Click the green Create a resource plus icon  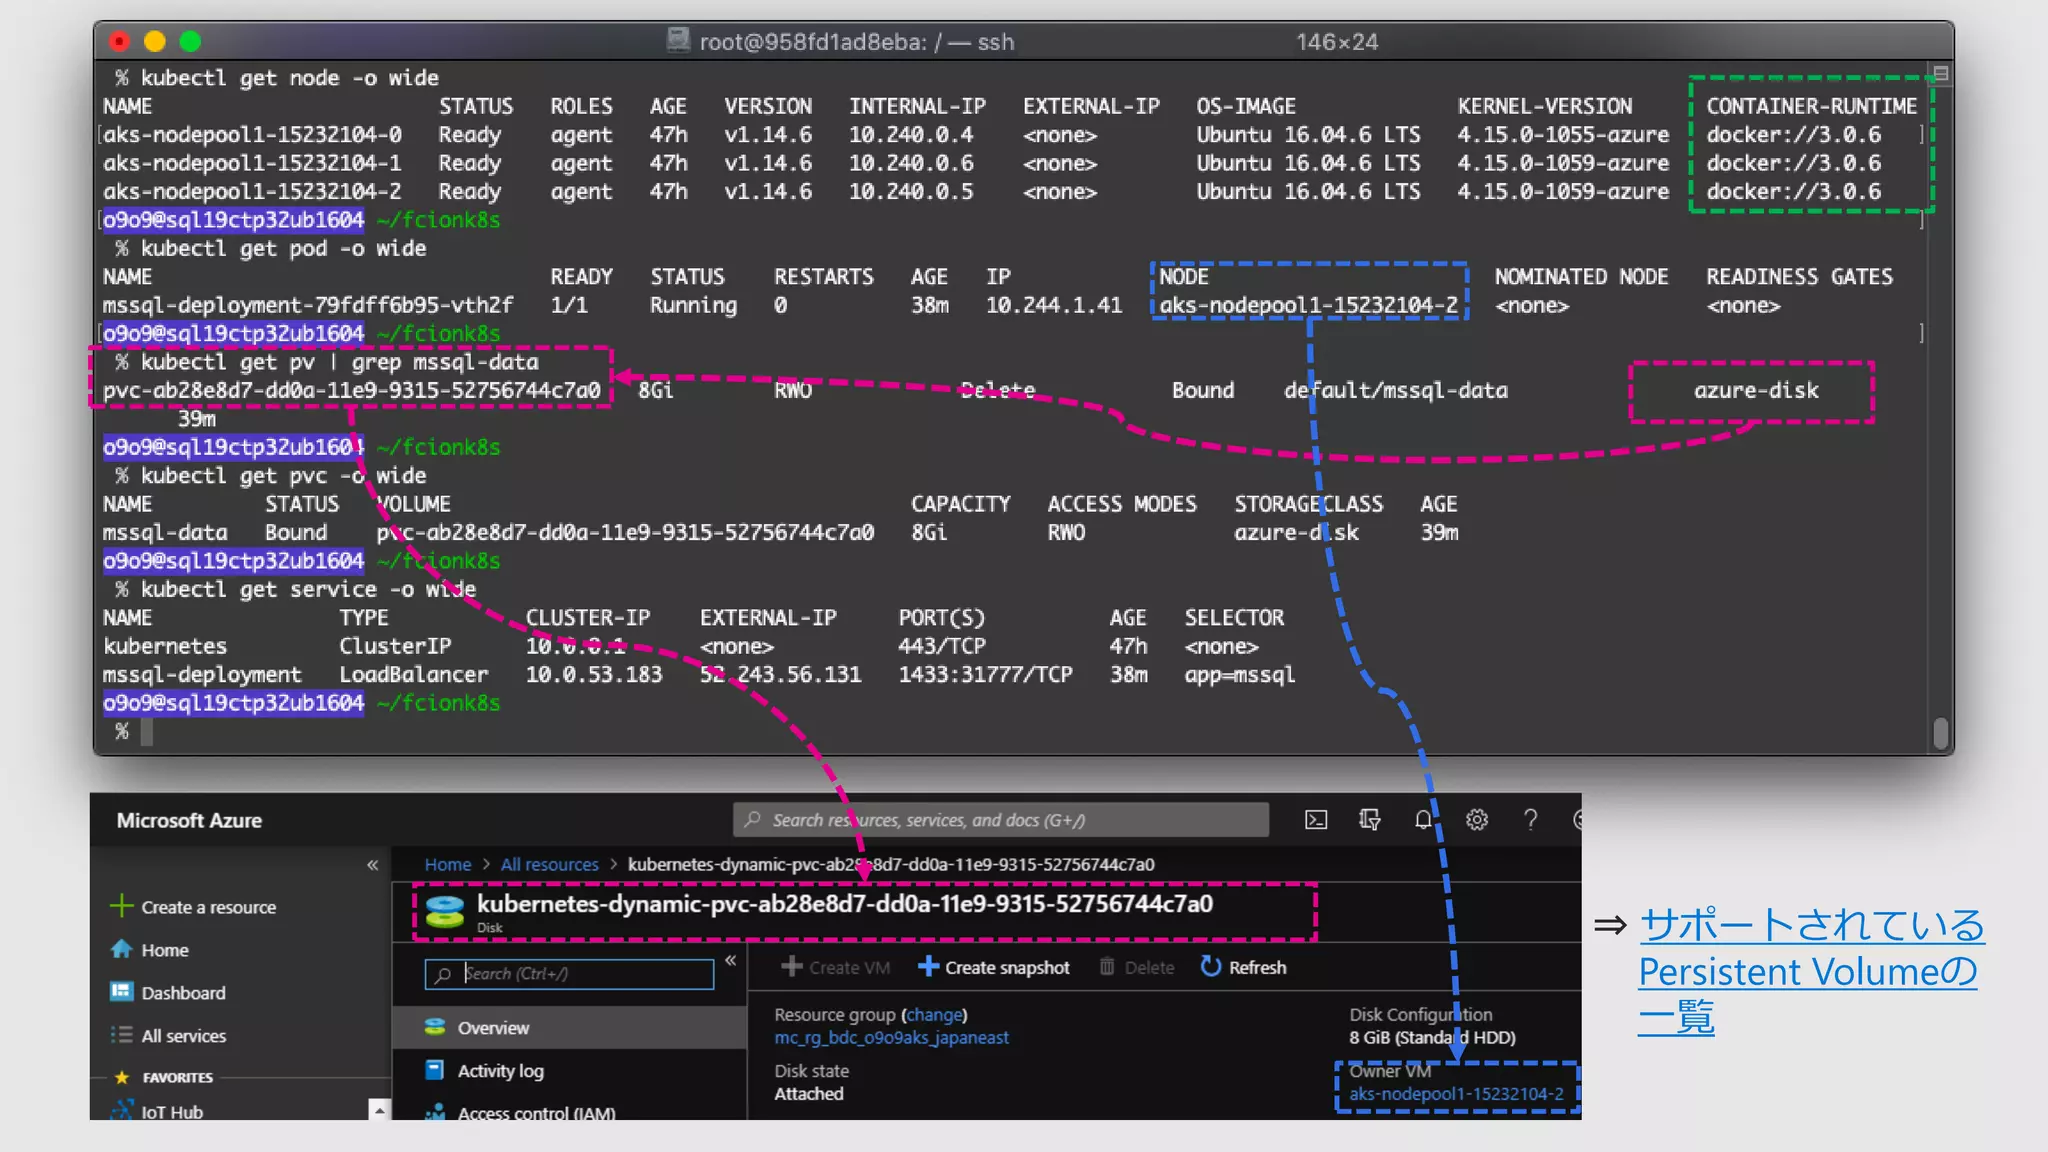121,906
